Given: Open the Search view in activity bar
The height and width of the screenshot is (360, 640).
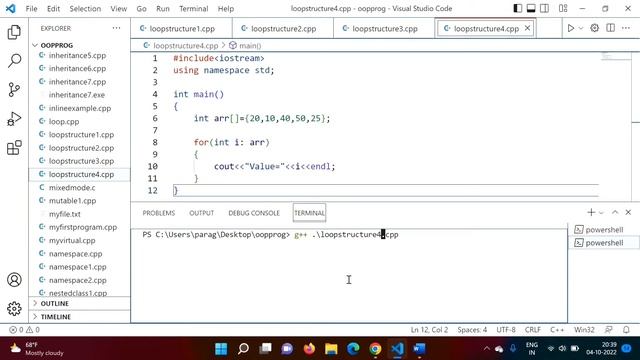Looking at the screenshot, I should 14,61.
